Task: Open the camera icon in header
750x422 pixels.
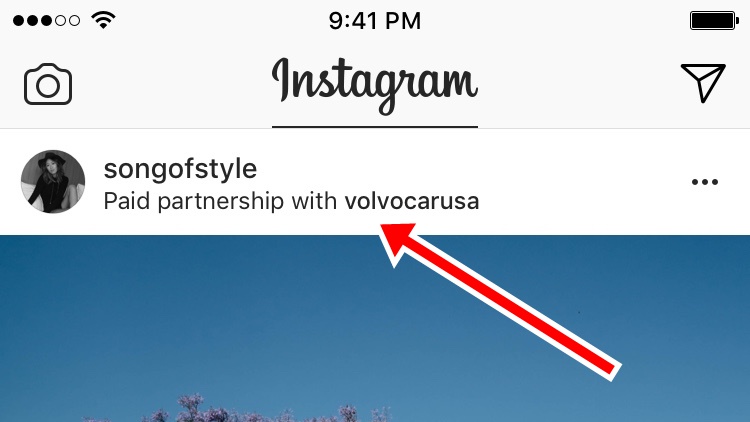Action: 48,84
